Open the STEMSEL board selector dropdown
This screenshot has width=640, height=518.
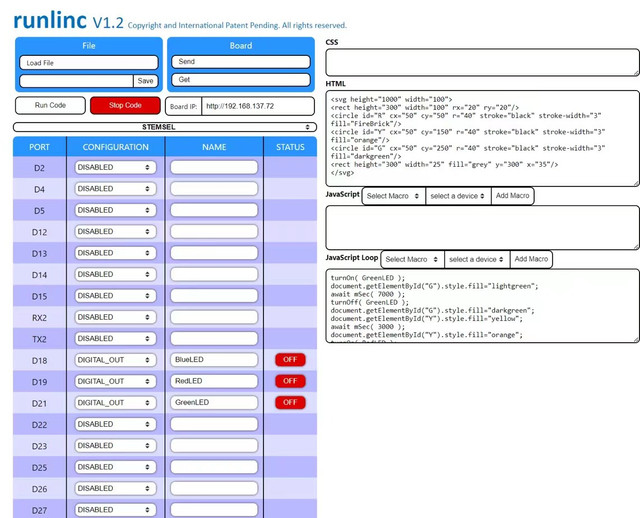click(164, 127)
